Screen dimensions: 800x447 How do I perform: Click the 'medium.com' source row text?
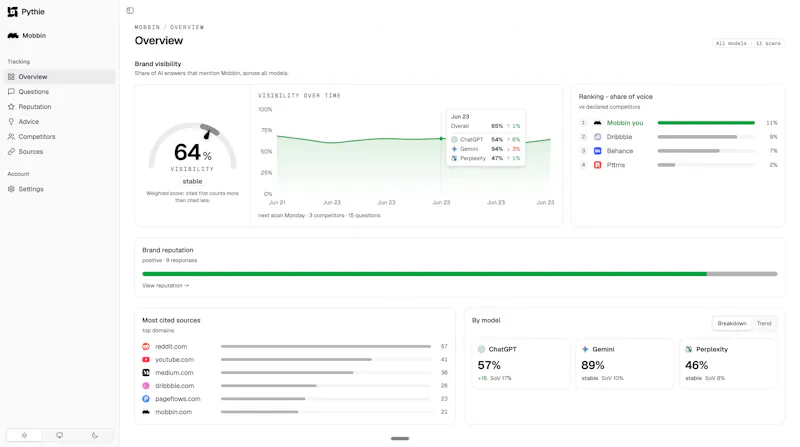point(174,373)
